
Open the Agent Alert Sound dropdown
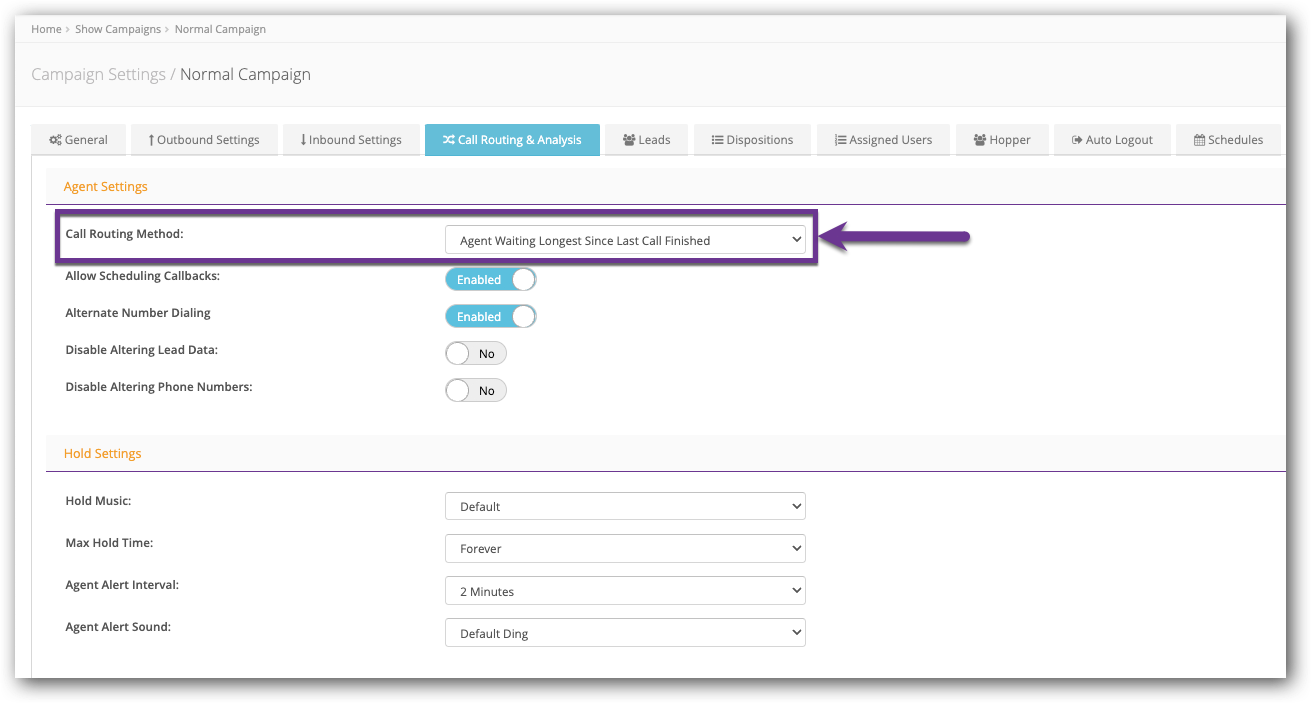pos(625,632)
